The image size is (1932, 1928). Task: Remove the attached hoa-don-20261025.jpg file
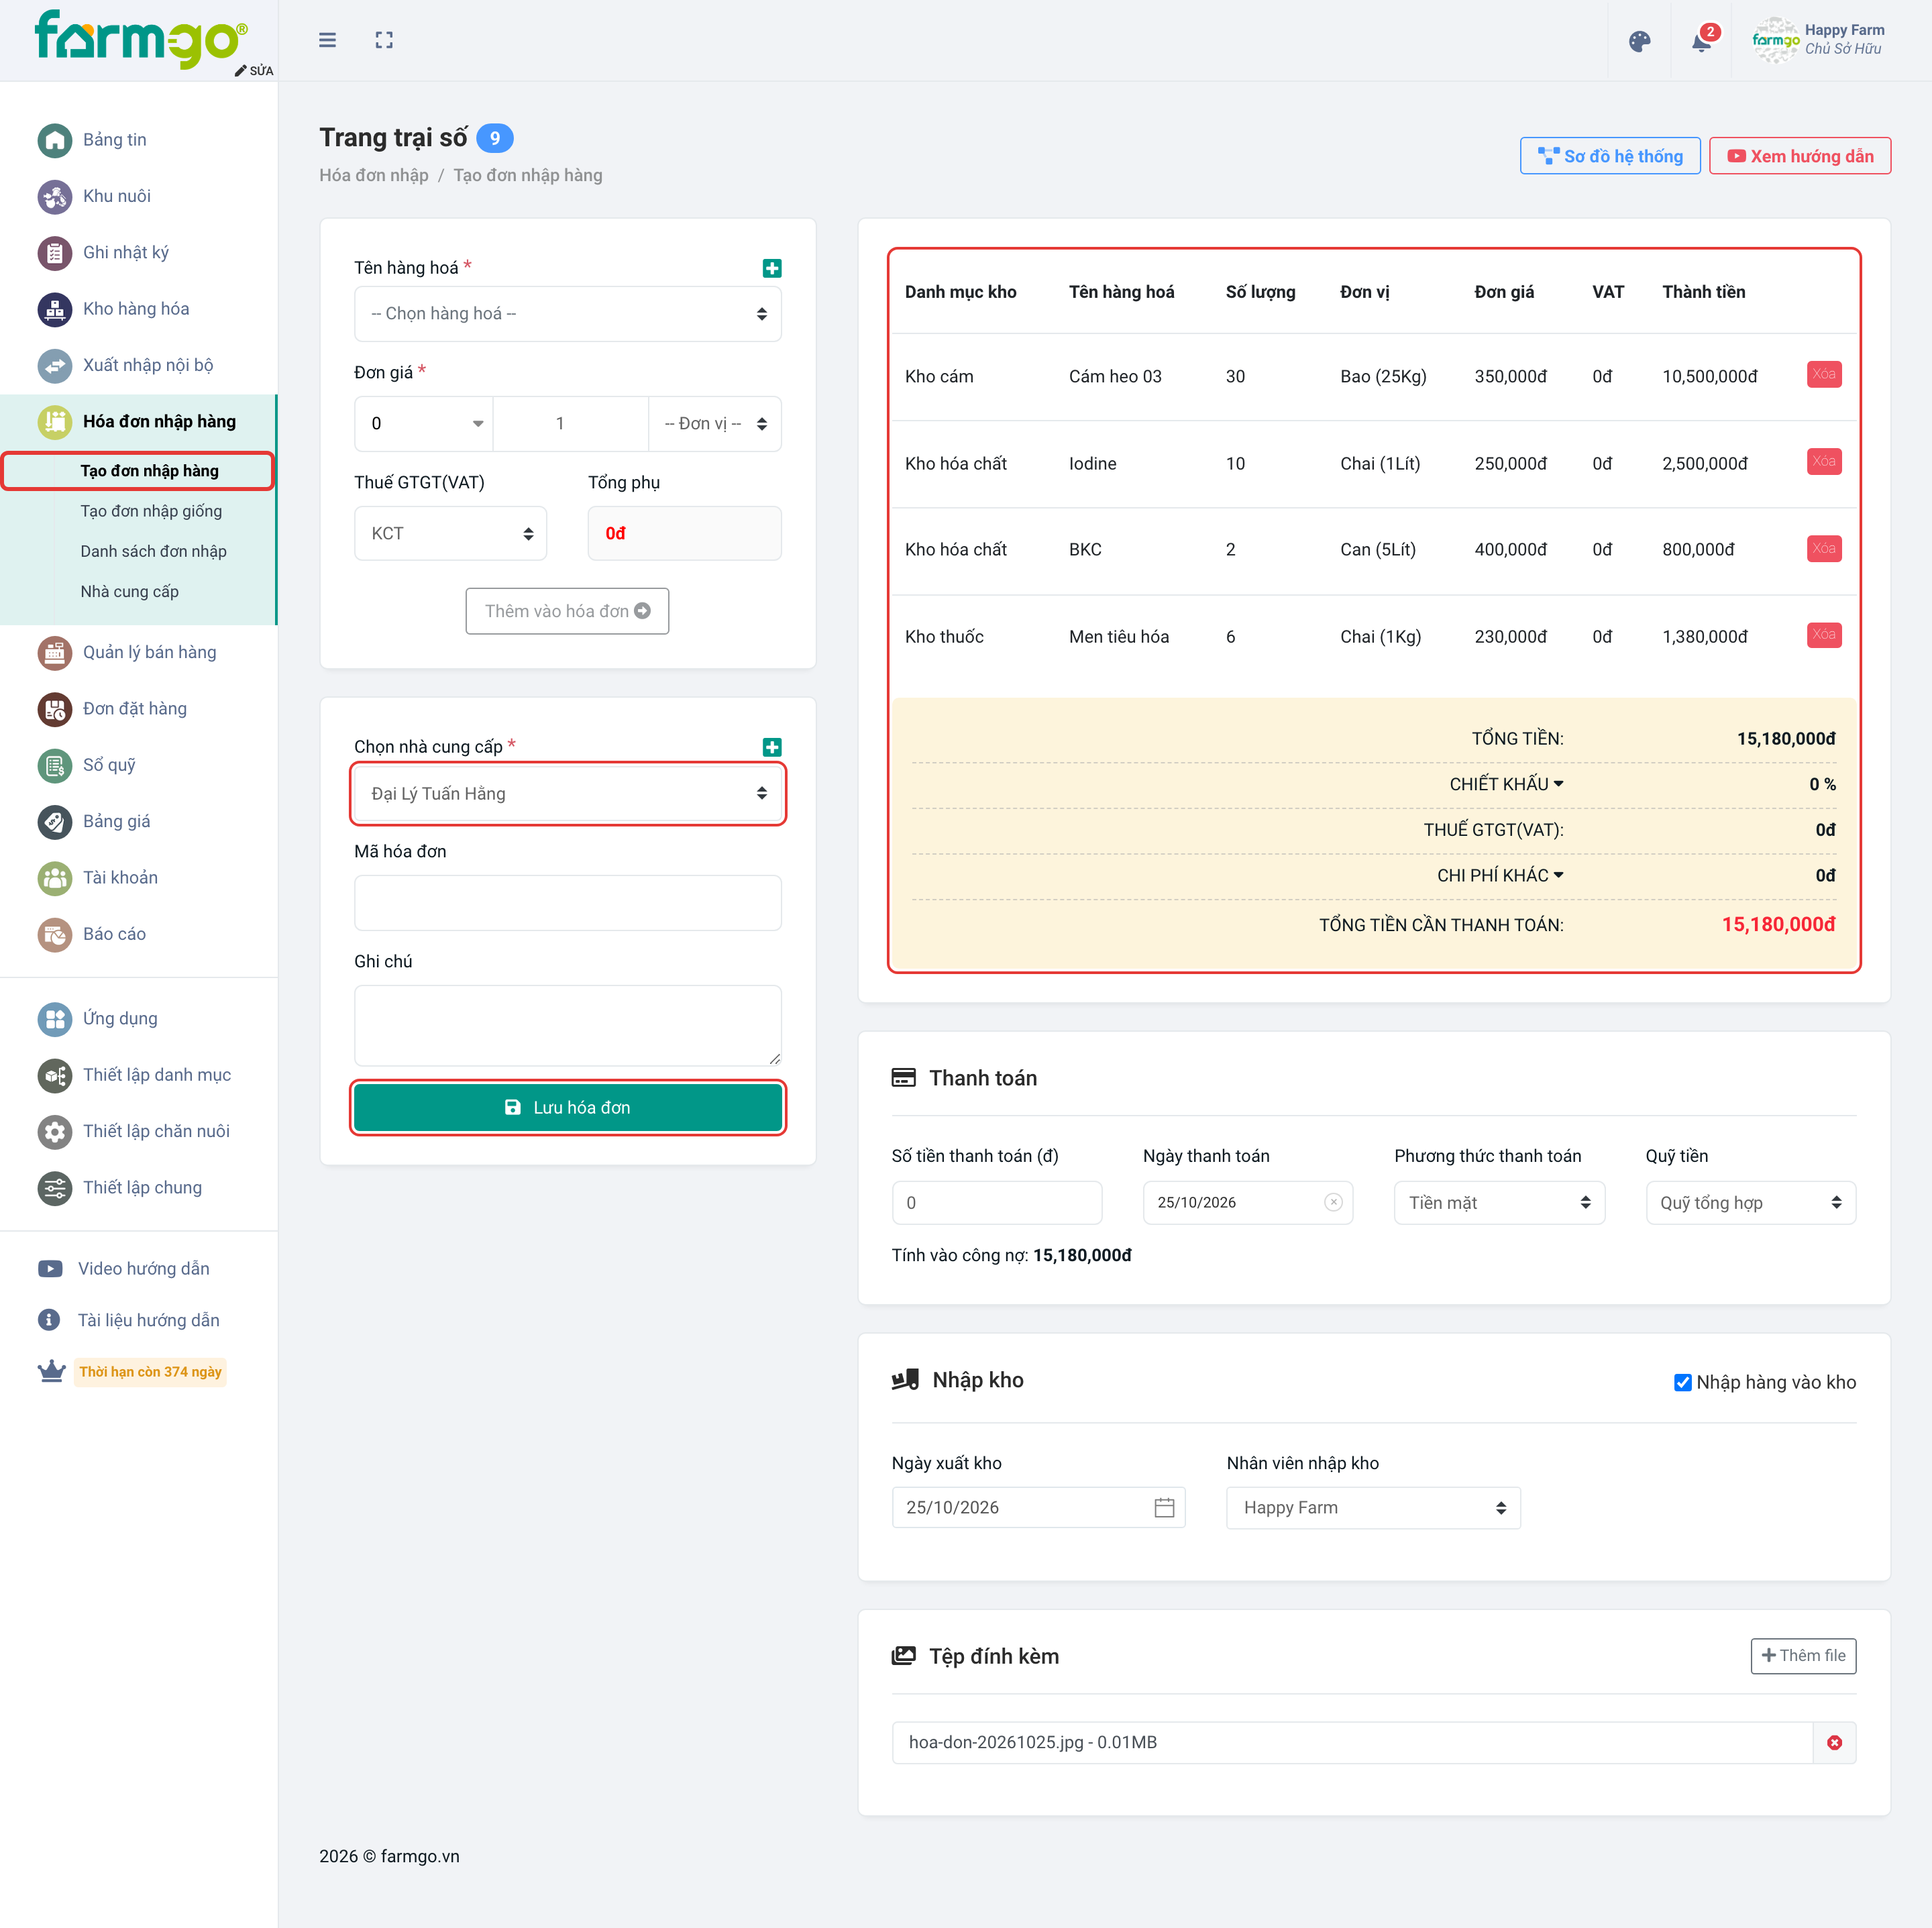click(1834, 1742)
